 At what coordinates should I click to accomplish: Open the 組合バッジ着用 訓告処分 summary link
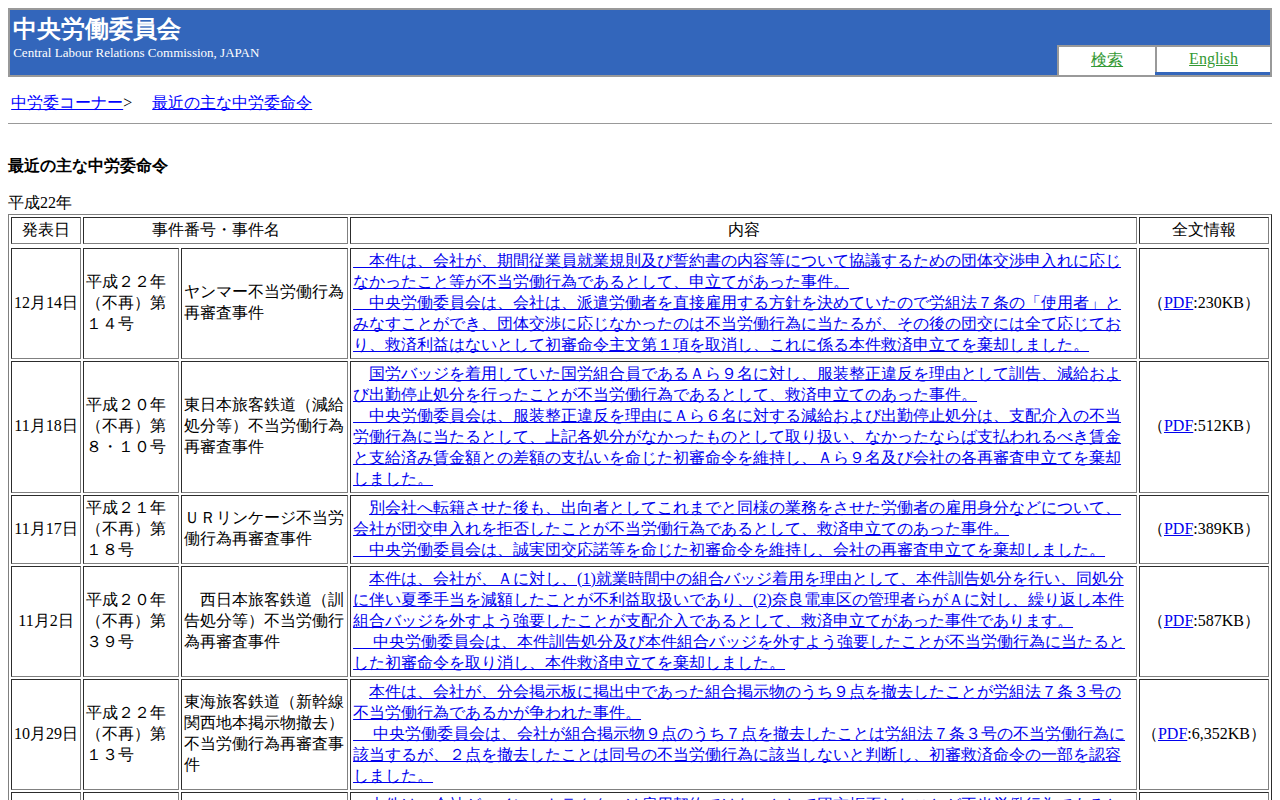point(736,621)
